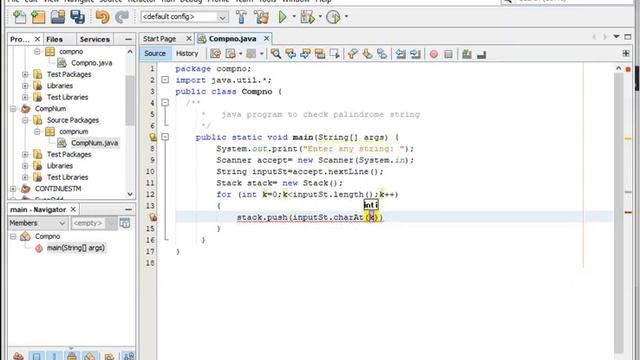
Task: Collapse the CompNum project node
Action: 13,109
